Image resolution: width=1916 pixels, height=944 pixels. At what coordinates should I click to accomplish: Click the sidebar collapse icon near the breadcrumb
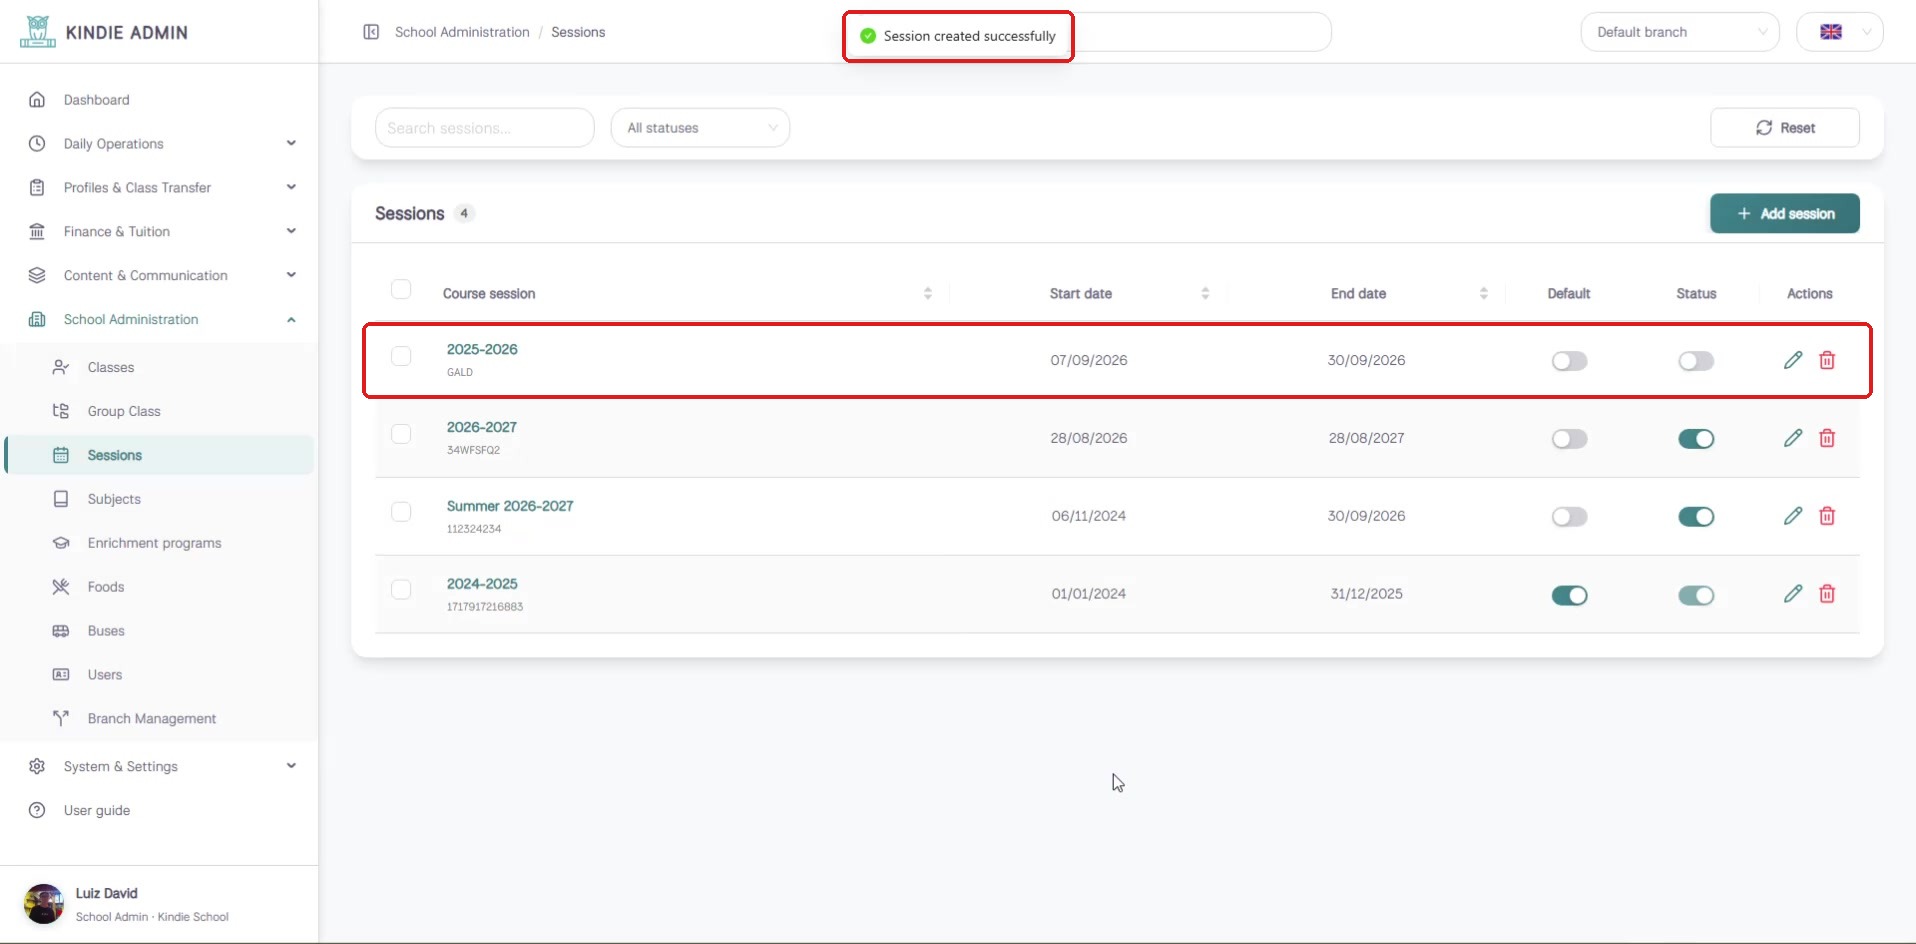[371, 32]
